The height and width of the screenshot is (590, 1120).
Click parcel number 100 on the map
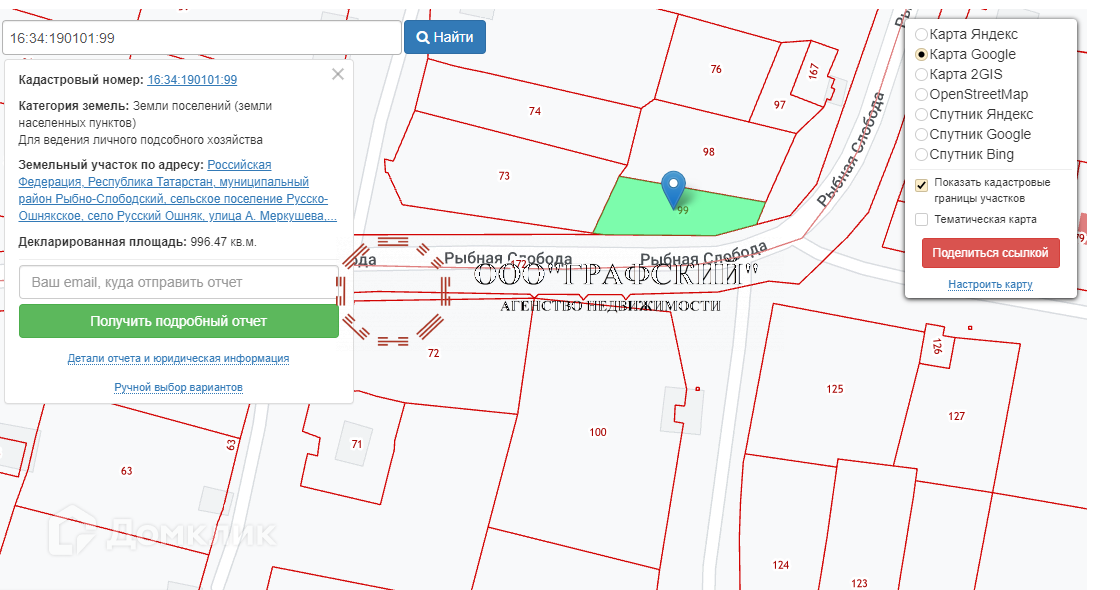[598, 432]
